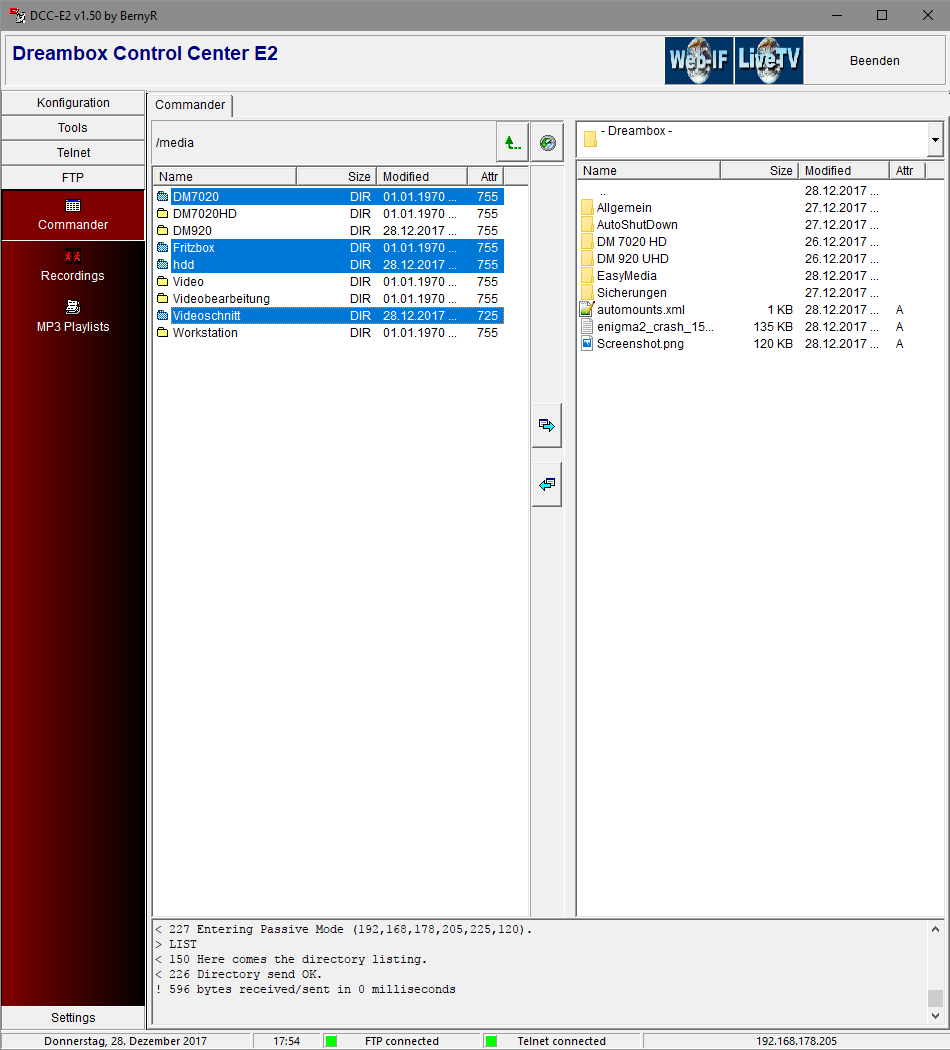950x1050 pixels.
Task: Open the Recordings section icon
Action: point(73,257)
